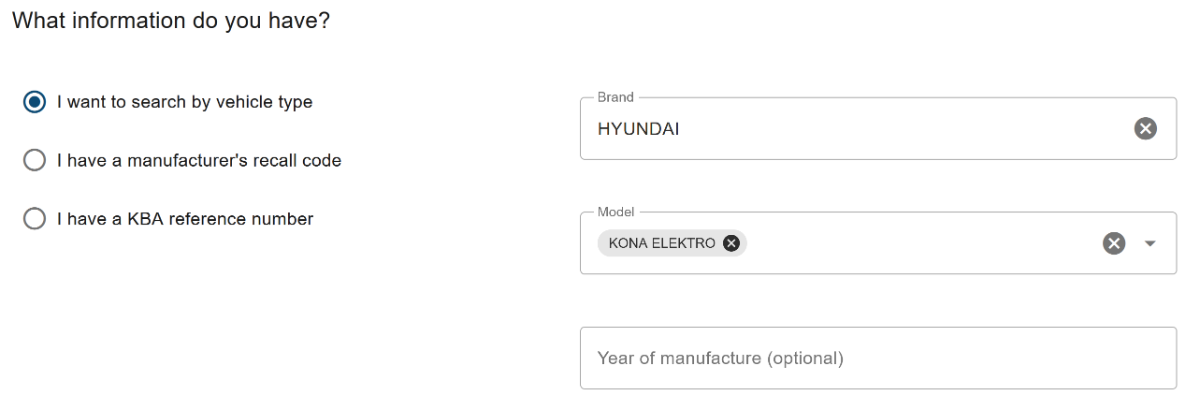Screen dimensions: 1200x410
Task: Focus the Year of manufacture field
Action: [877, 358]
